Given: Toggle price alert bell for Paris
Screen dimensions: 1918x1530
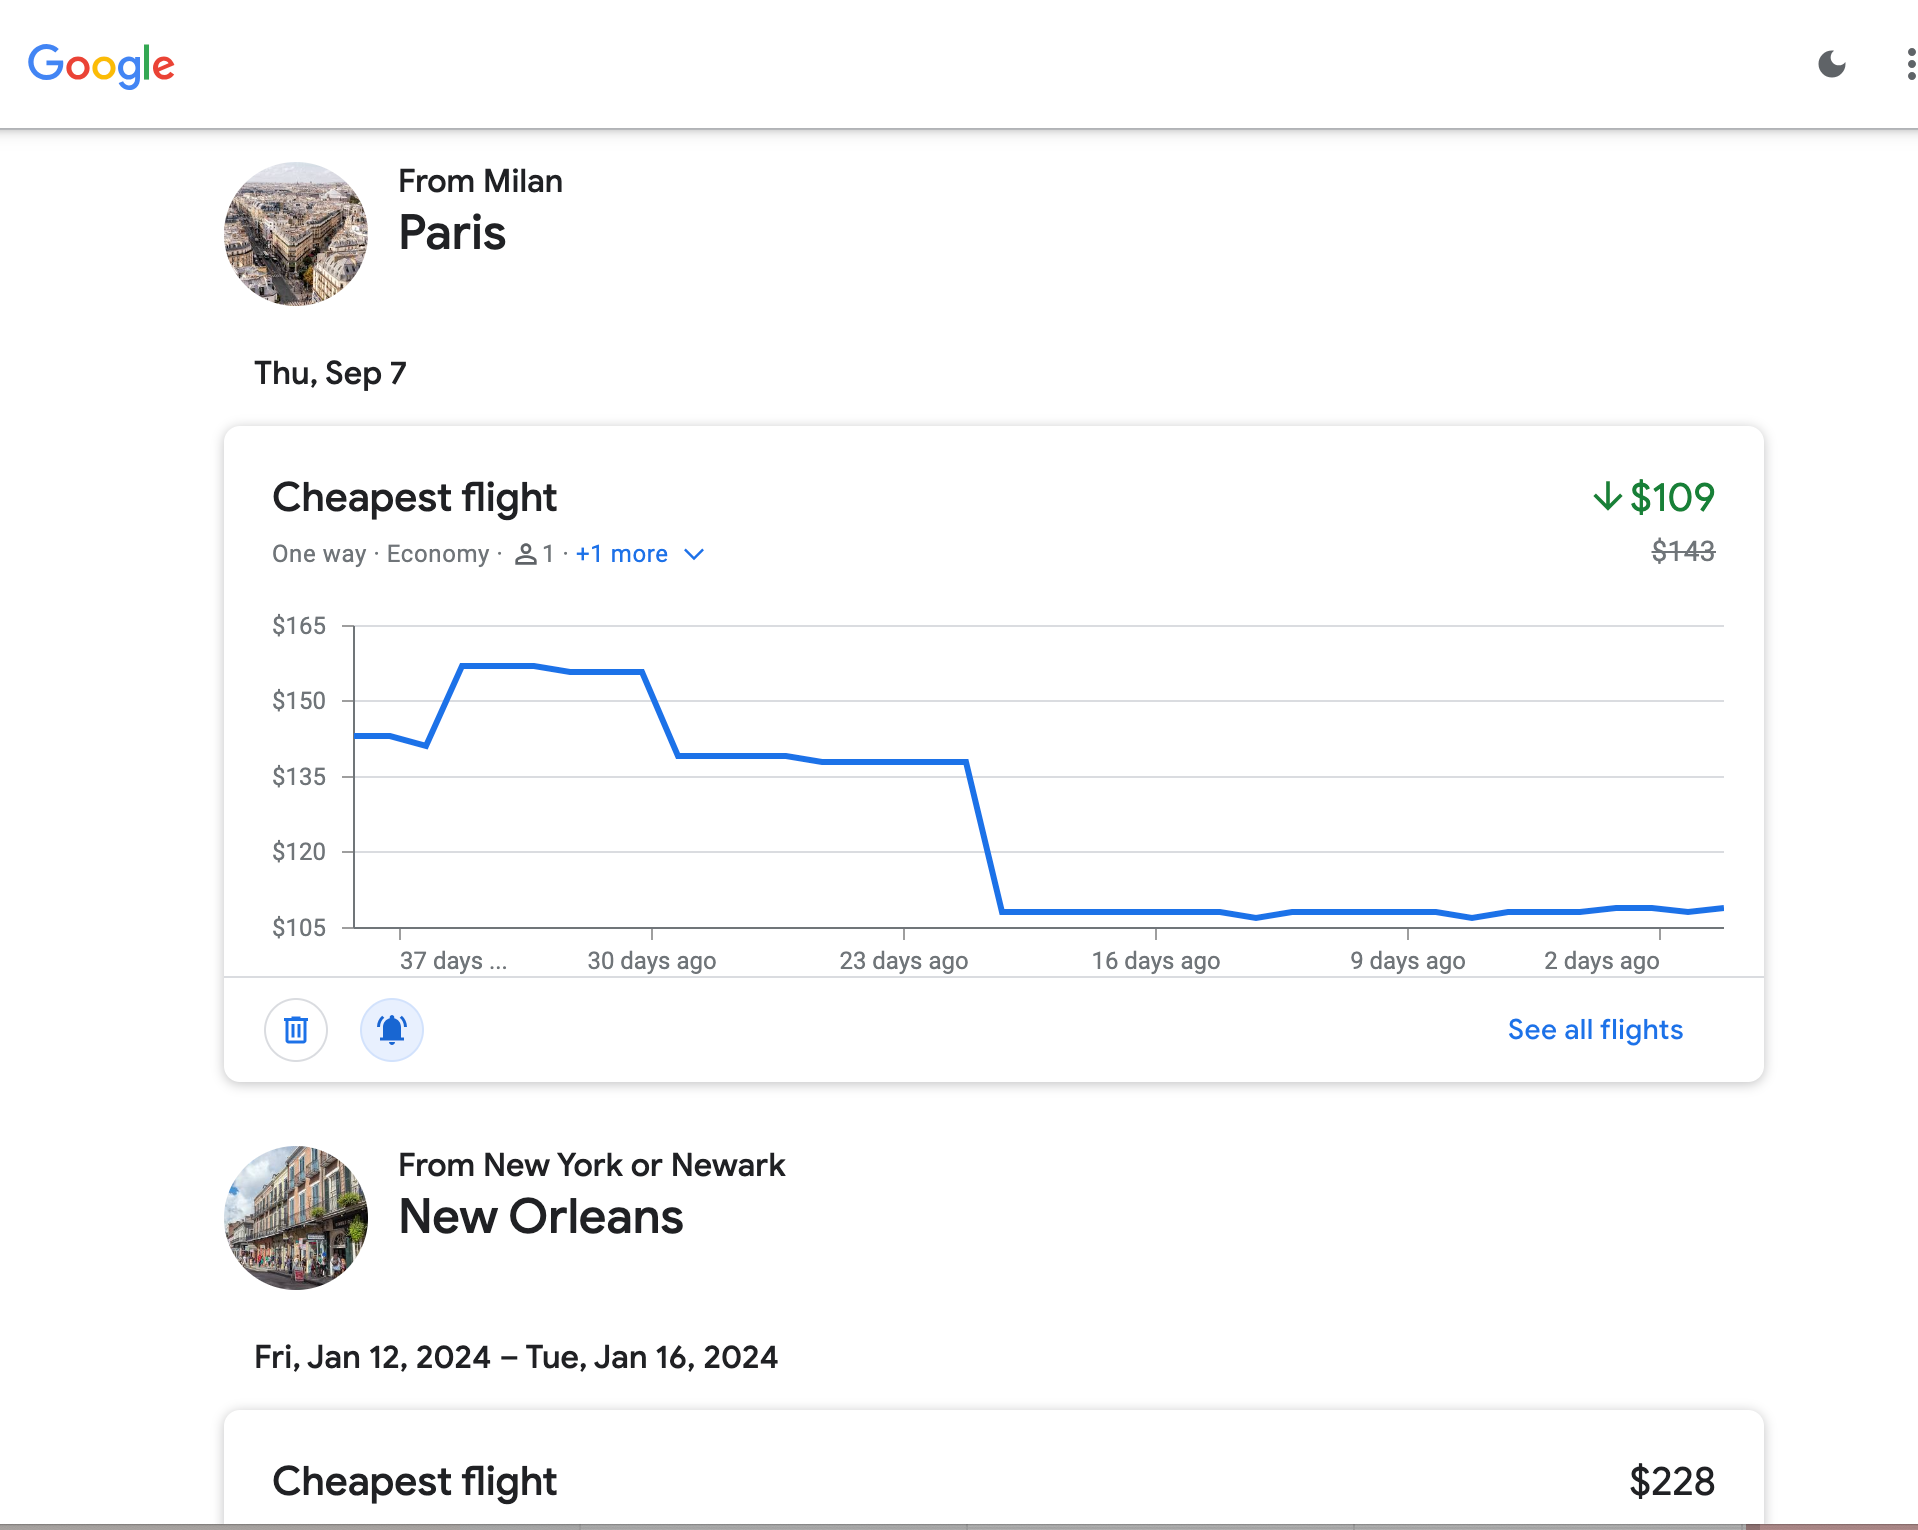Looking at the screenshot, I should [x=392, y=1030].
